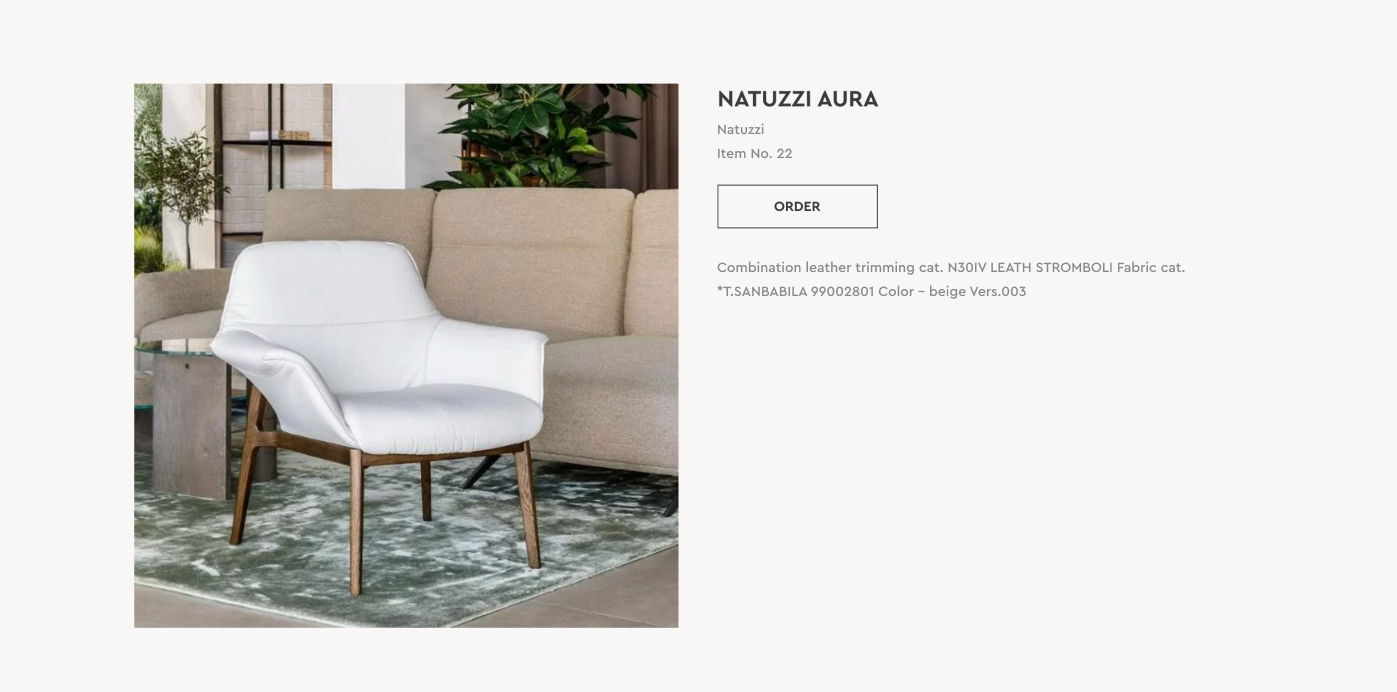Click the small olive tree in photo
The image size is (1397, 692).
coord(180,180)
